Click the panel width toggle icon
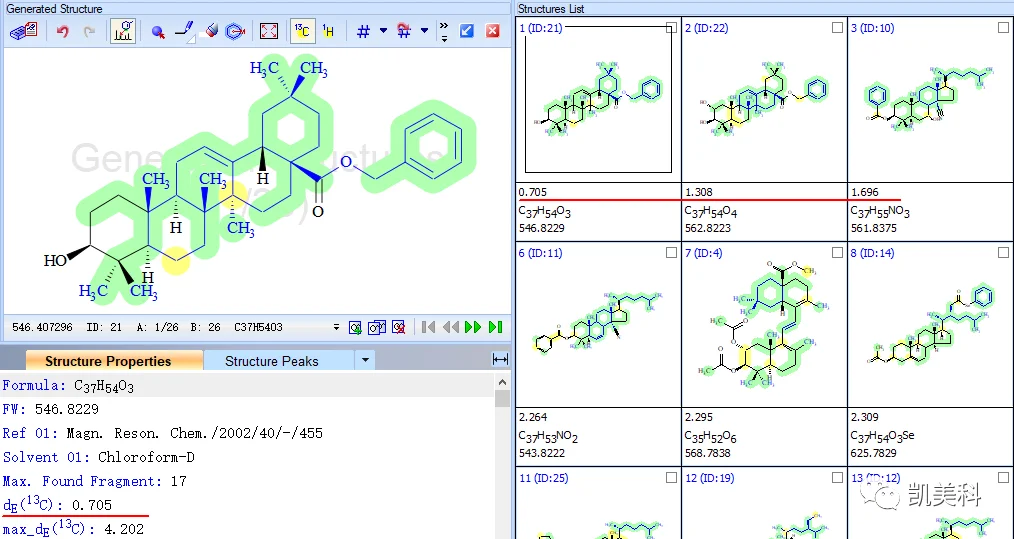 (501, 360)
